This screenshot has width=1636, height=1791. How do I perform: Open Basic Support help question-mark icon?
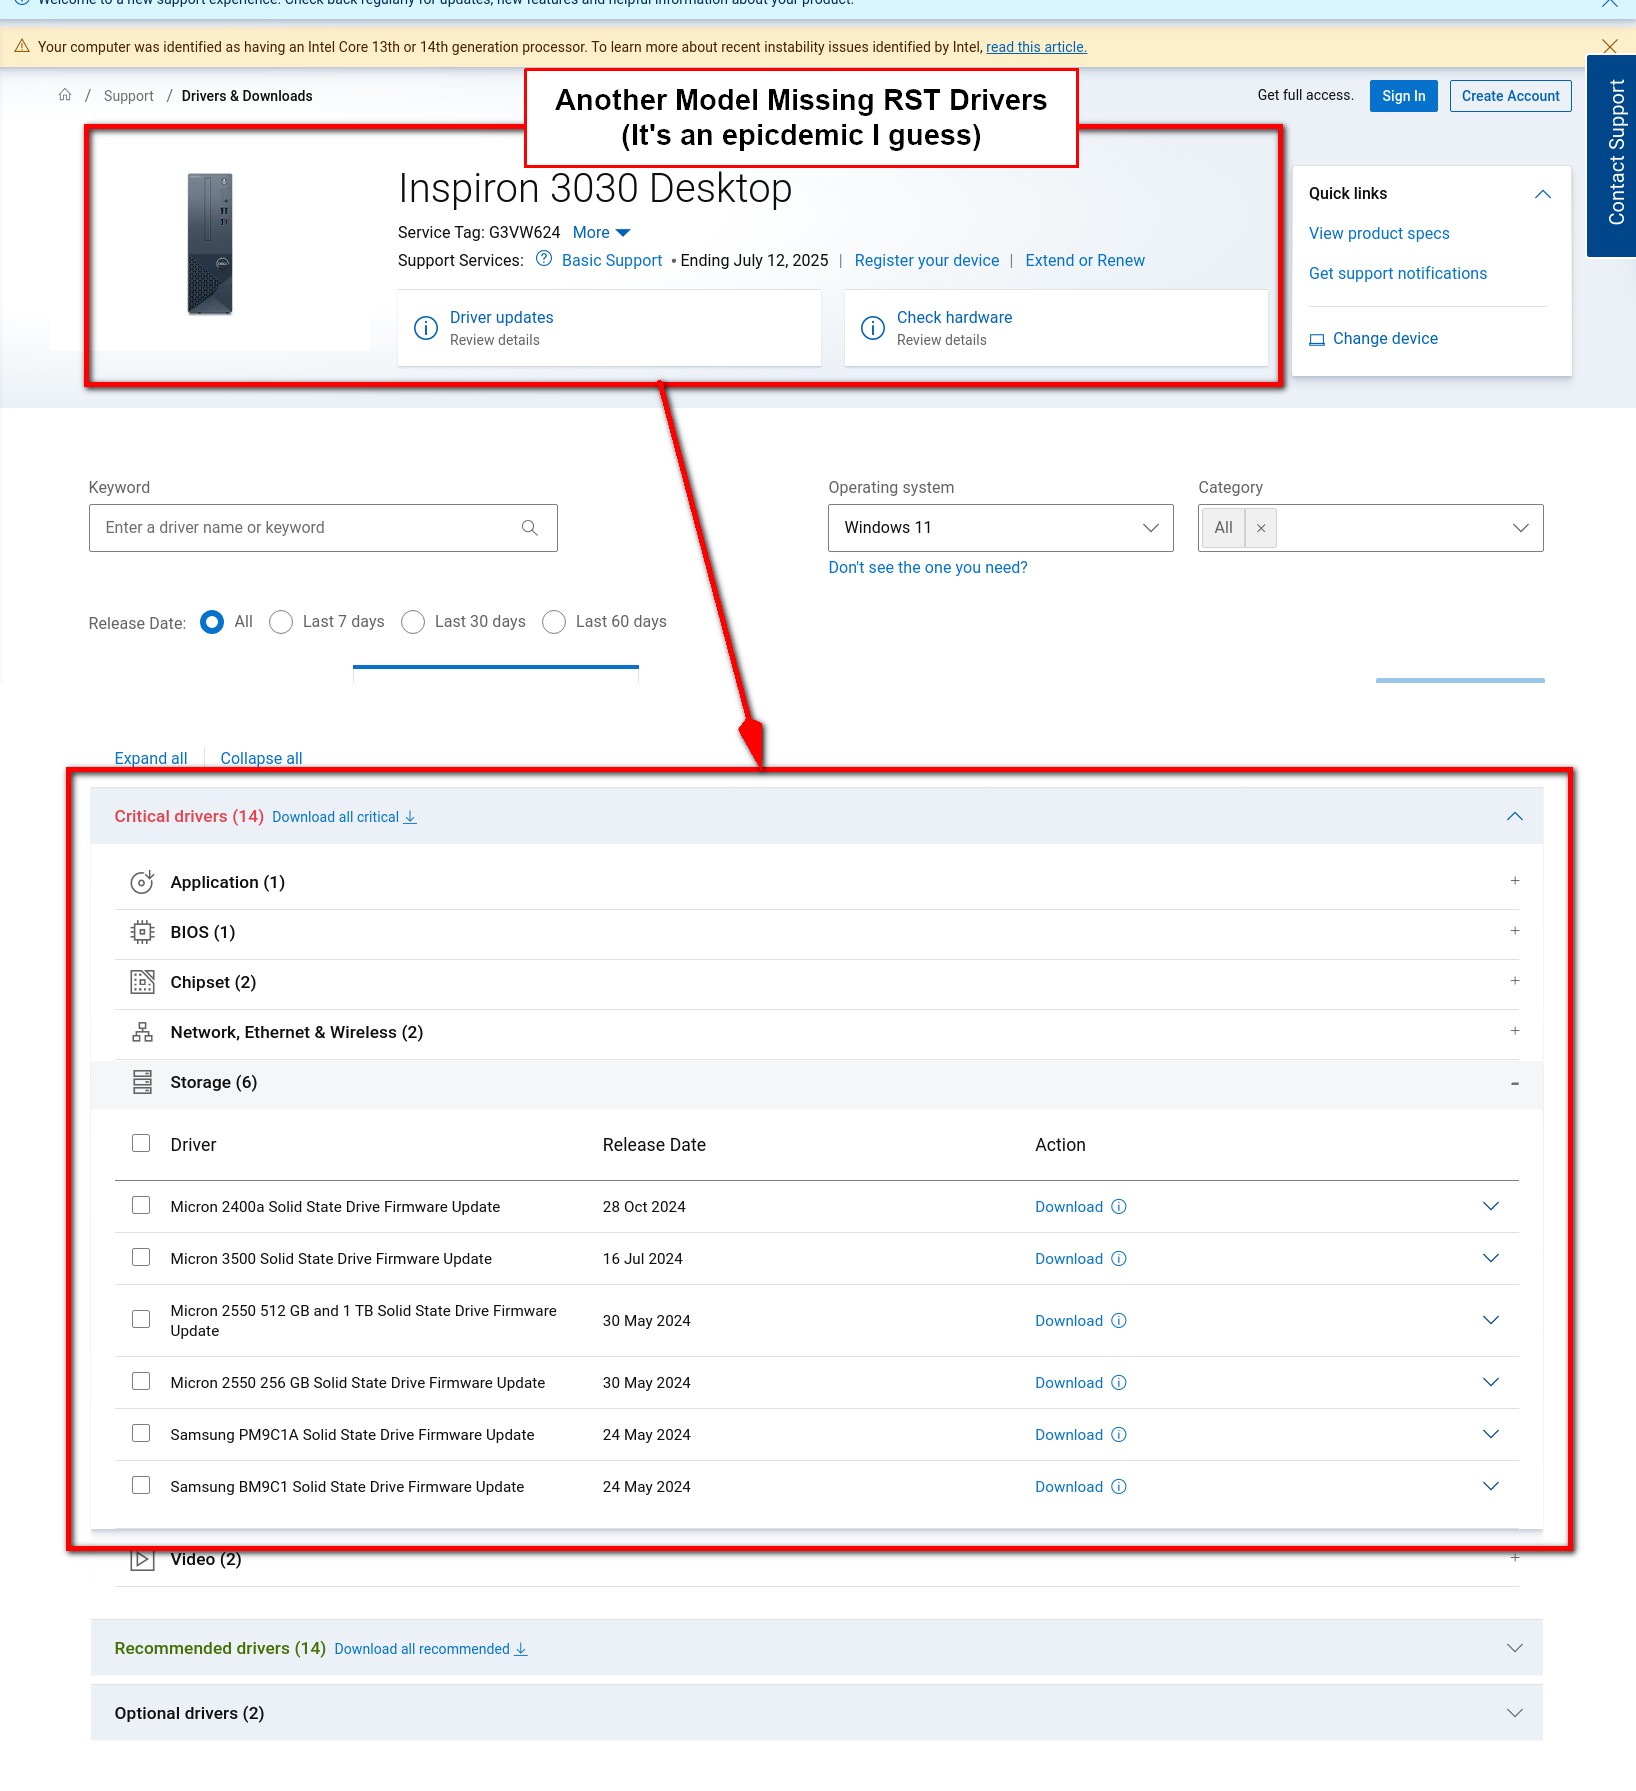click(544, 259)
